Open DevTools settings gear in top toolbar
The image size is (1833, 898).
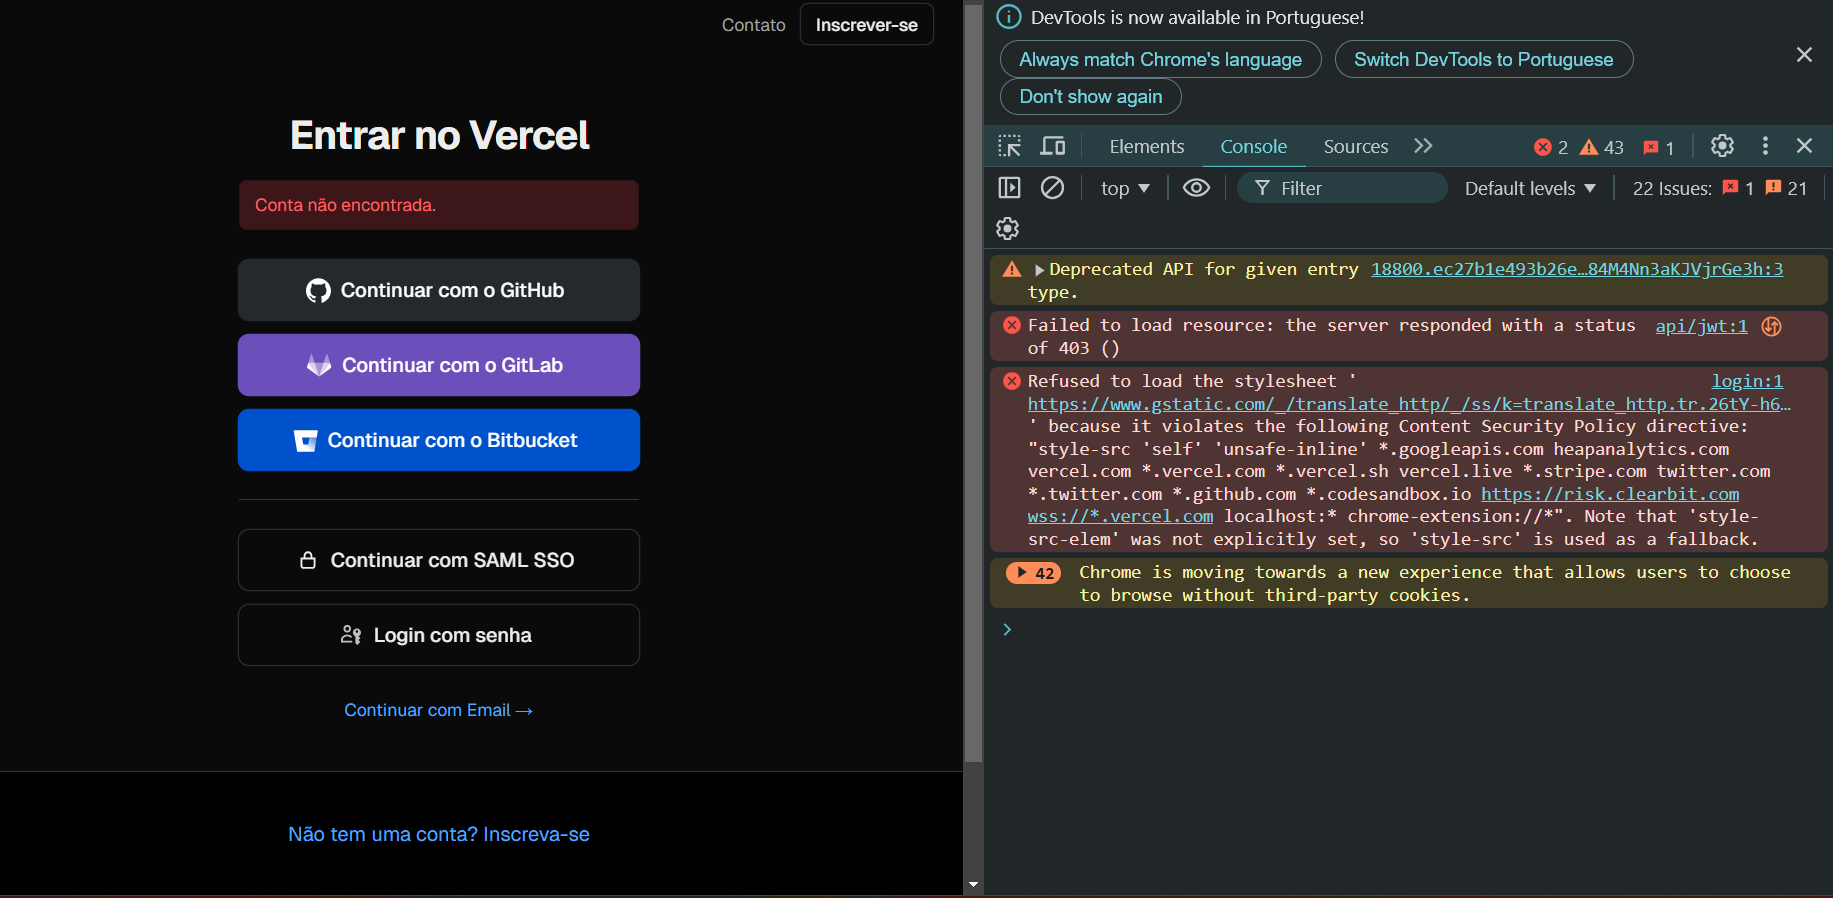(x=1722, y=146)
